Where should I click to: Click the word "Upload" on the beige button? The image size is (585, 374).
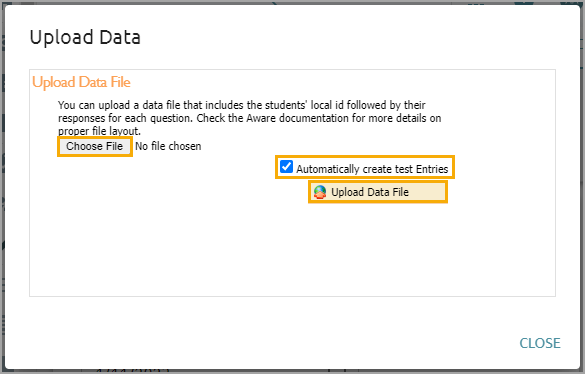pyautogui.click(x=347, y=192)
